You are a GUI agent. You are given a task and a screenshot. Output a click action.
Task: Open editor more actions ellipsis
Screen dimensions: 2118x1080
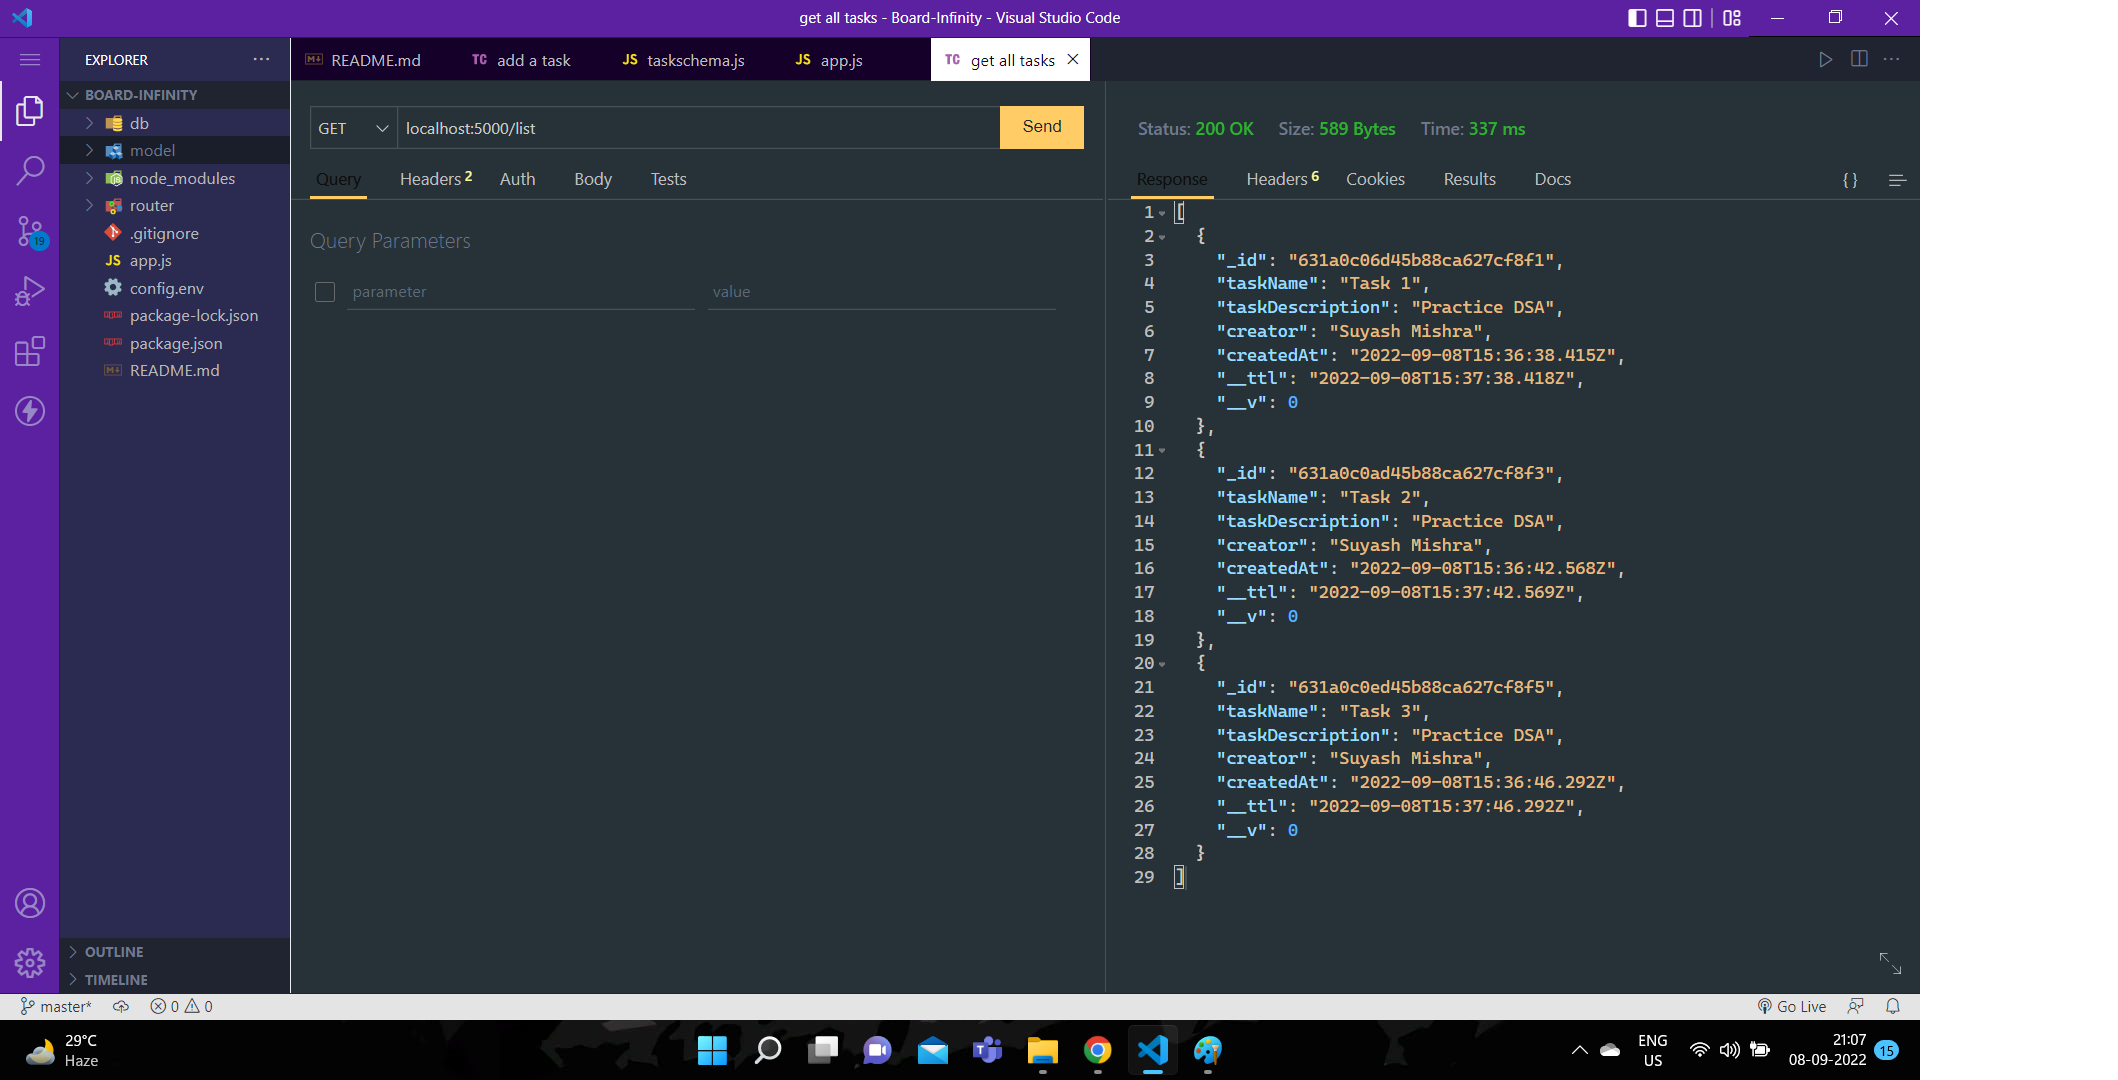click(1891, 60)
